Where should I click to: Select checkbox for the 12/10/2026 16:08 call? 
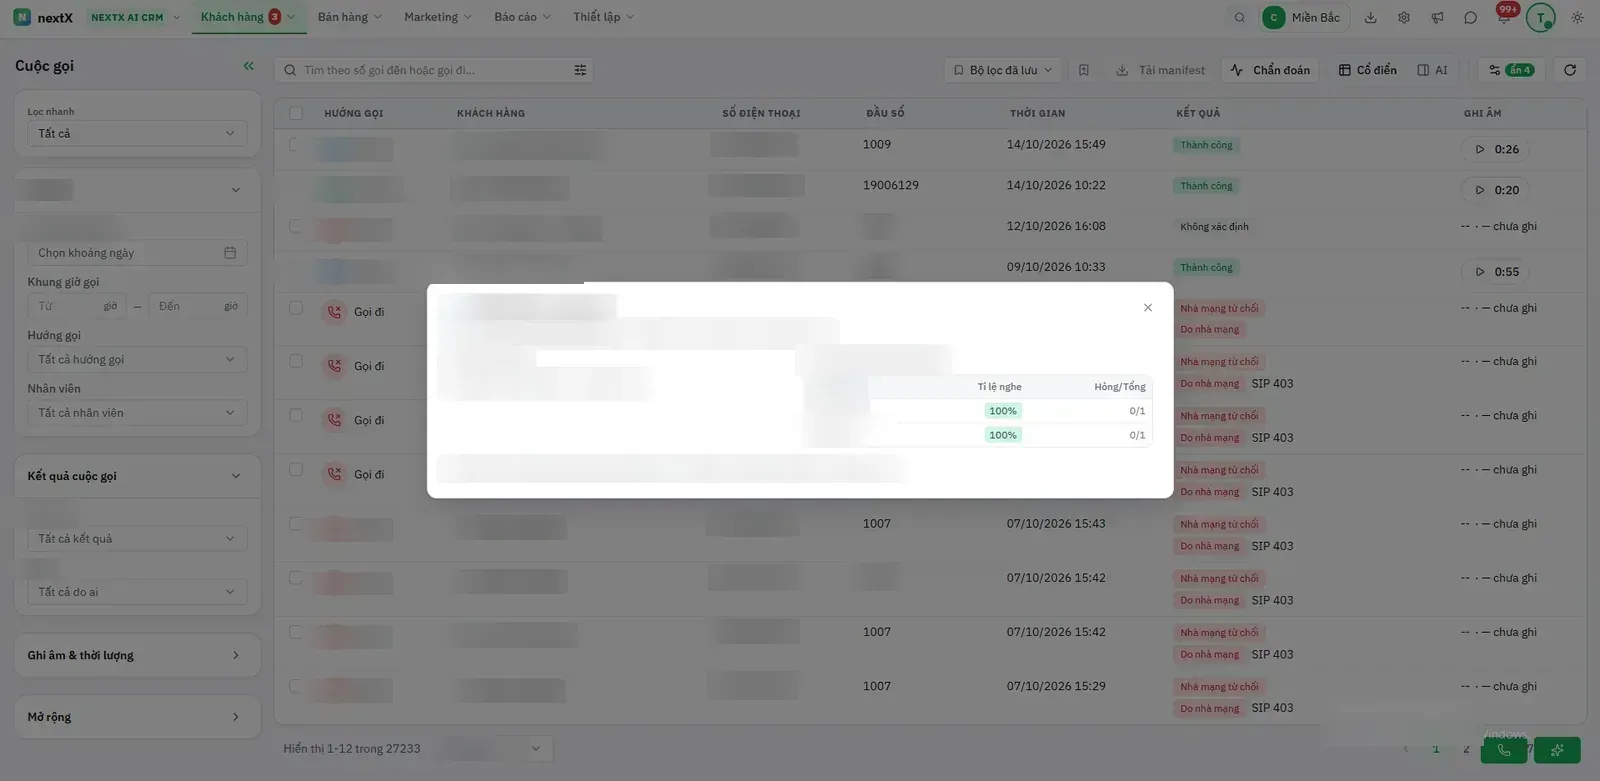coord(295,226)
